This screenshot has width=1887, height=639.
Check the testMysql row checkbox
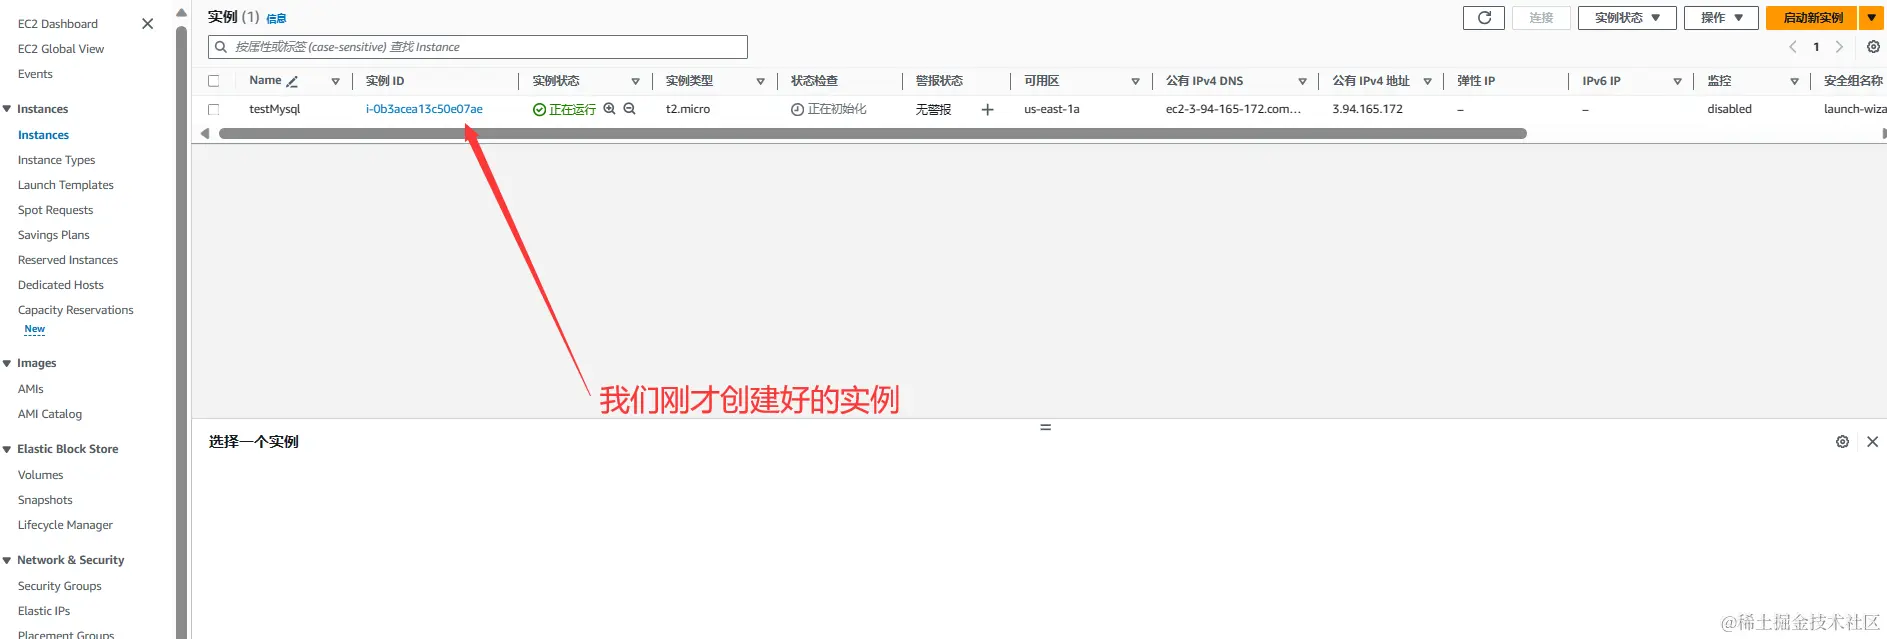click(x=213, y=109)
